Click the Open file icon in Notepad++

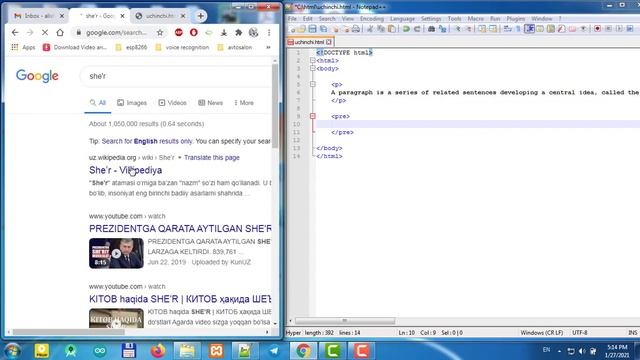(302, 29)
